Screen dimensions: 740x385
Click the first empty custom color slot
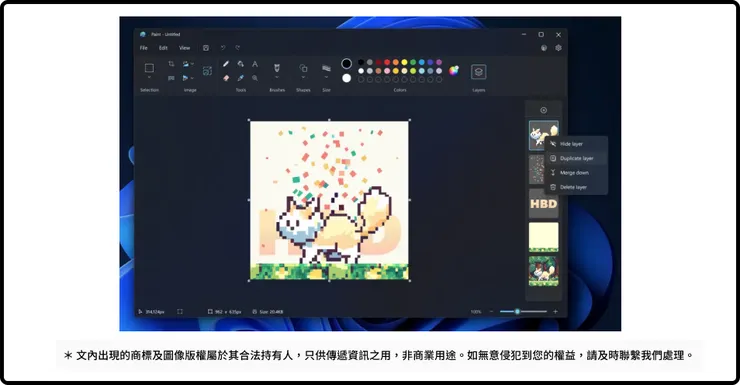click(361, 80)
